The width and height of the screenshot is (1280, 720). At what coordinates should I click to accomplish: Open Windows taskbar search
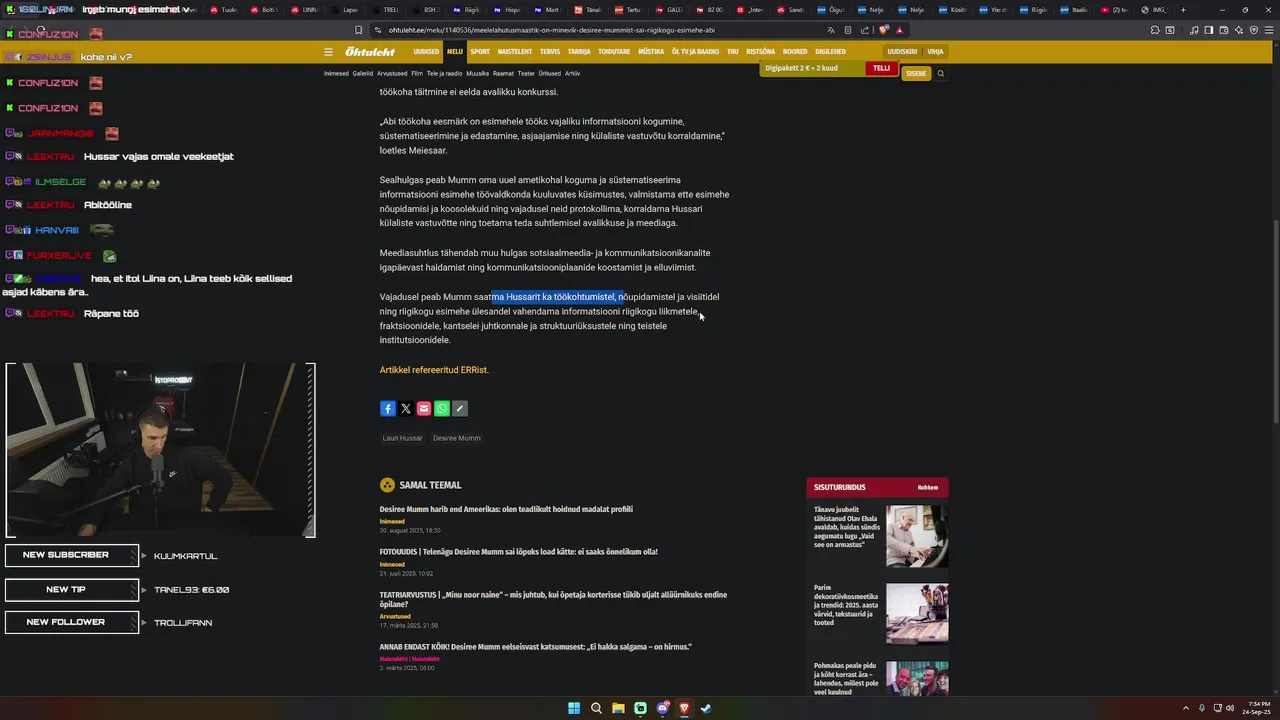[596, 708]
